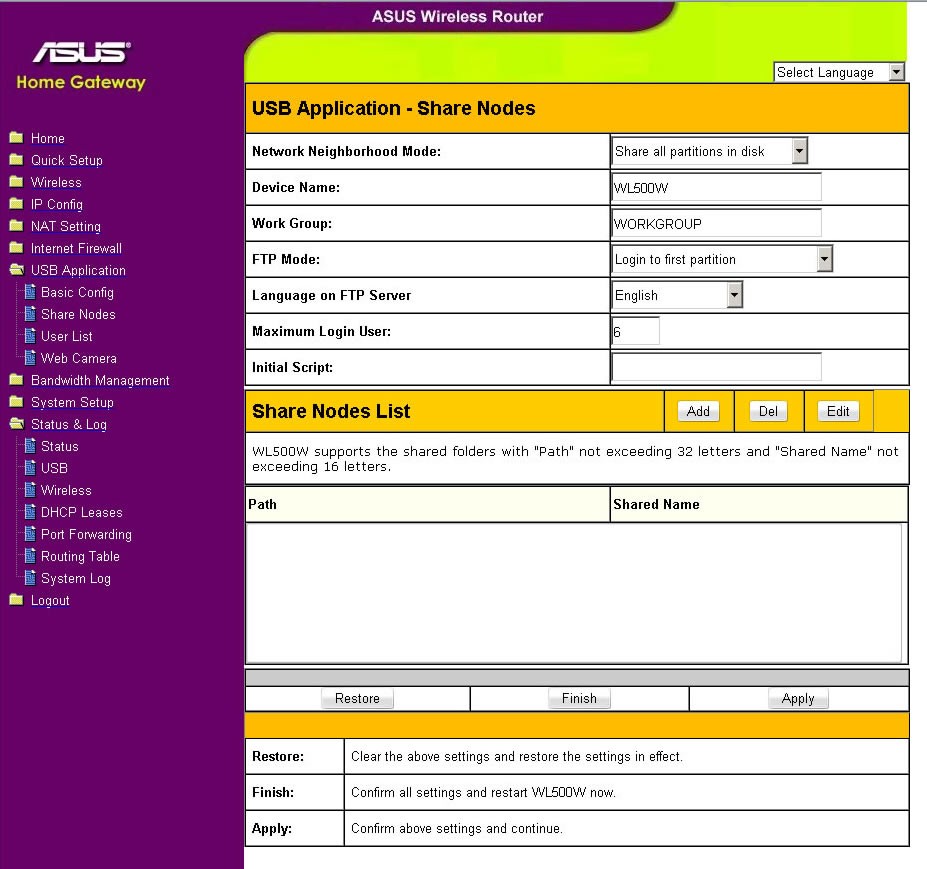Click the page icon beside Basic Config
Image resolution: width=927 pixels, height=869 pixels.
(30, 292)
